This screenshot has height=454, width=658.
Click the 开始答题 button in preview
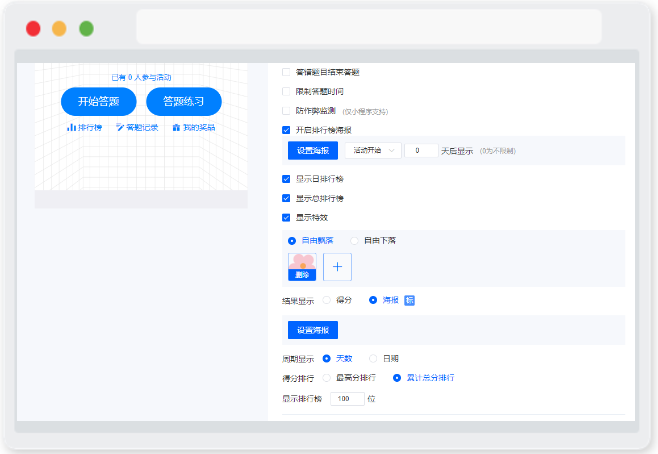pyautogui.click(x=99, y=102)
